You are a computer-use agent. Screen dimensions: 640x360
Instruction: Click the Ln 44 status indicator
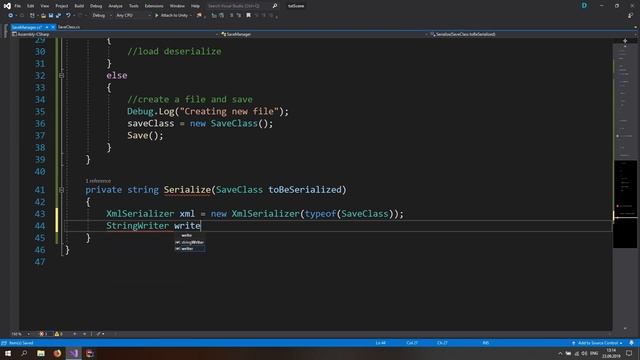380,343
